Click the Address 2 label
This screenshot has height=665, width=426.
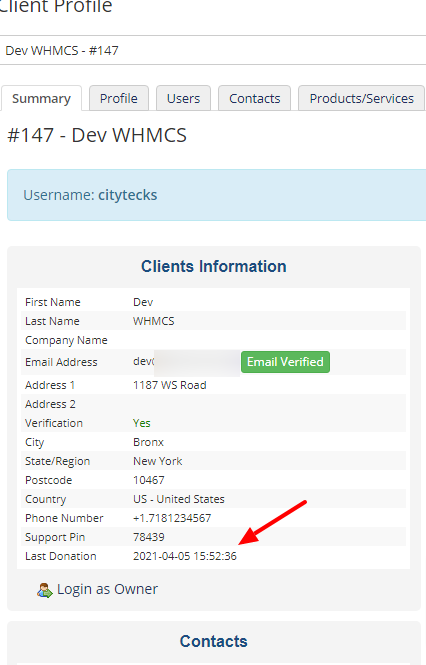(50, 404)
